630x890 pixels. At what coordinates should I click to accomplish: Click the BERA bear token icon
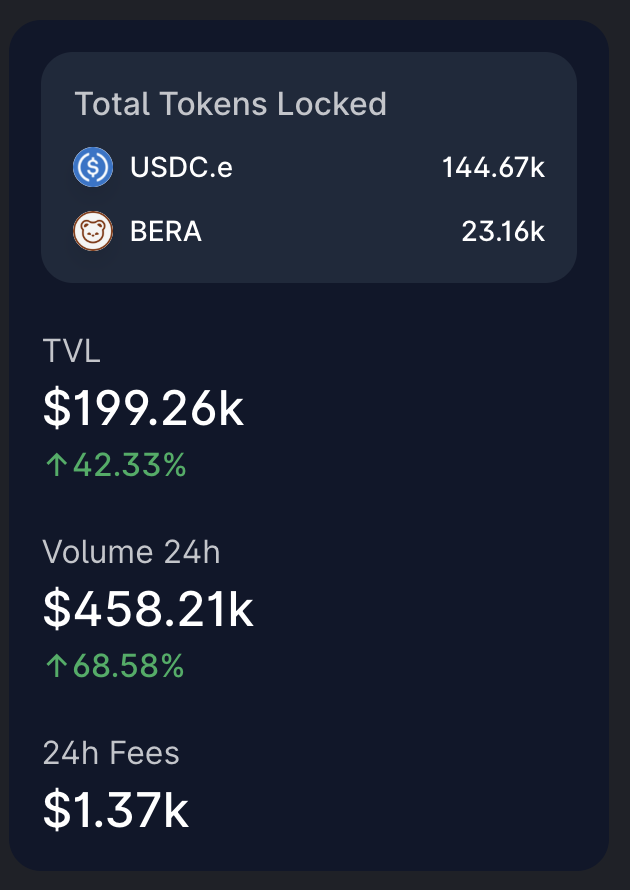(x=93, y=231)
